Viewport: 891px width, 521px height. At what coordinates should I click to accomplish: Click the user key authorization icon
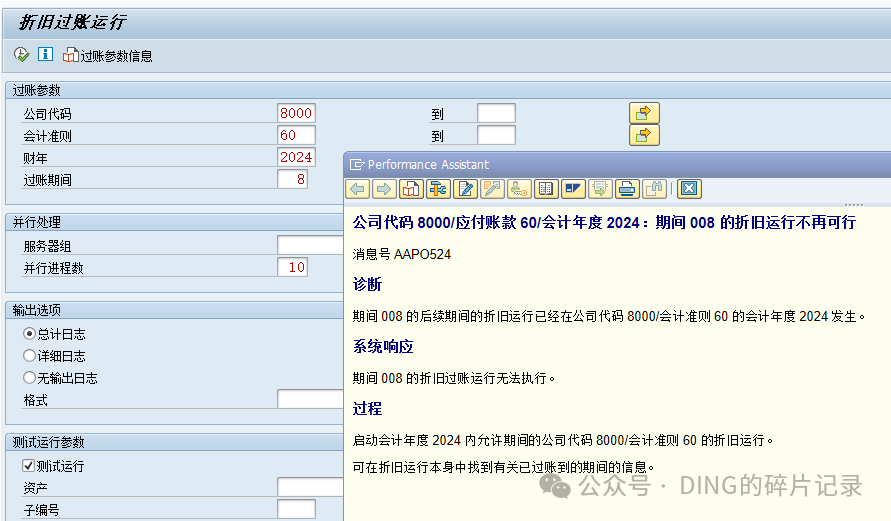(x=519, y=189)
